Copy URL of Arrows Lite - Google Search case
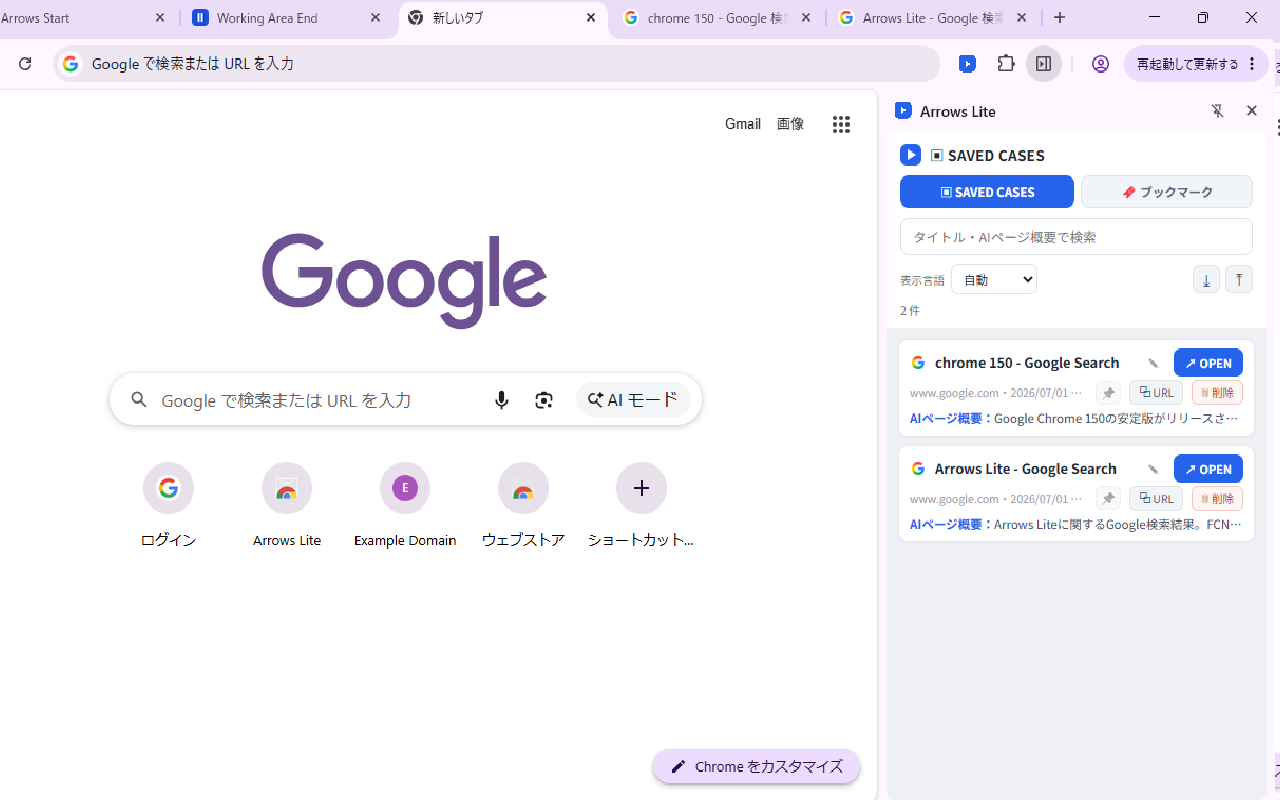Screen dimensions: 1280x800 (1156, 499)
